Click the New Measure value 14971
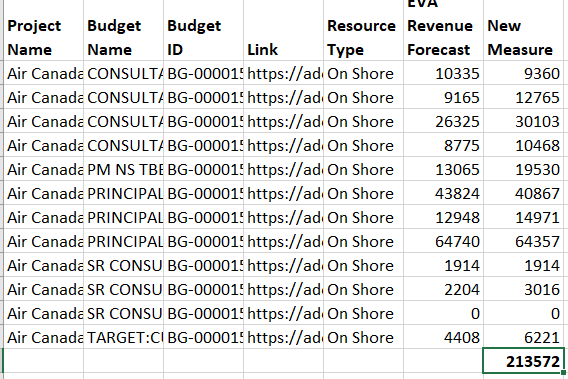 [x=524, y=217]
